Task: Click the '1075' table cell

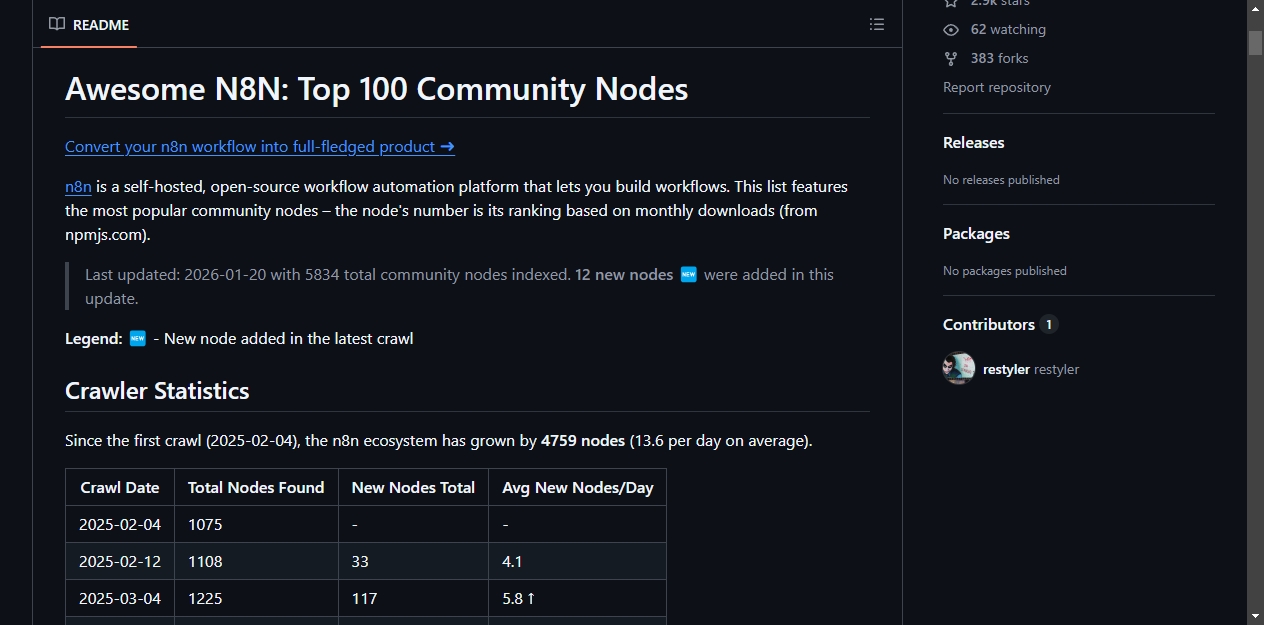Action: click(x=256, y=524)
